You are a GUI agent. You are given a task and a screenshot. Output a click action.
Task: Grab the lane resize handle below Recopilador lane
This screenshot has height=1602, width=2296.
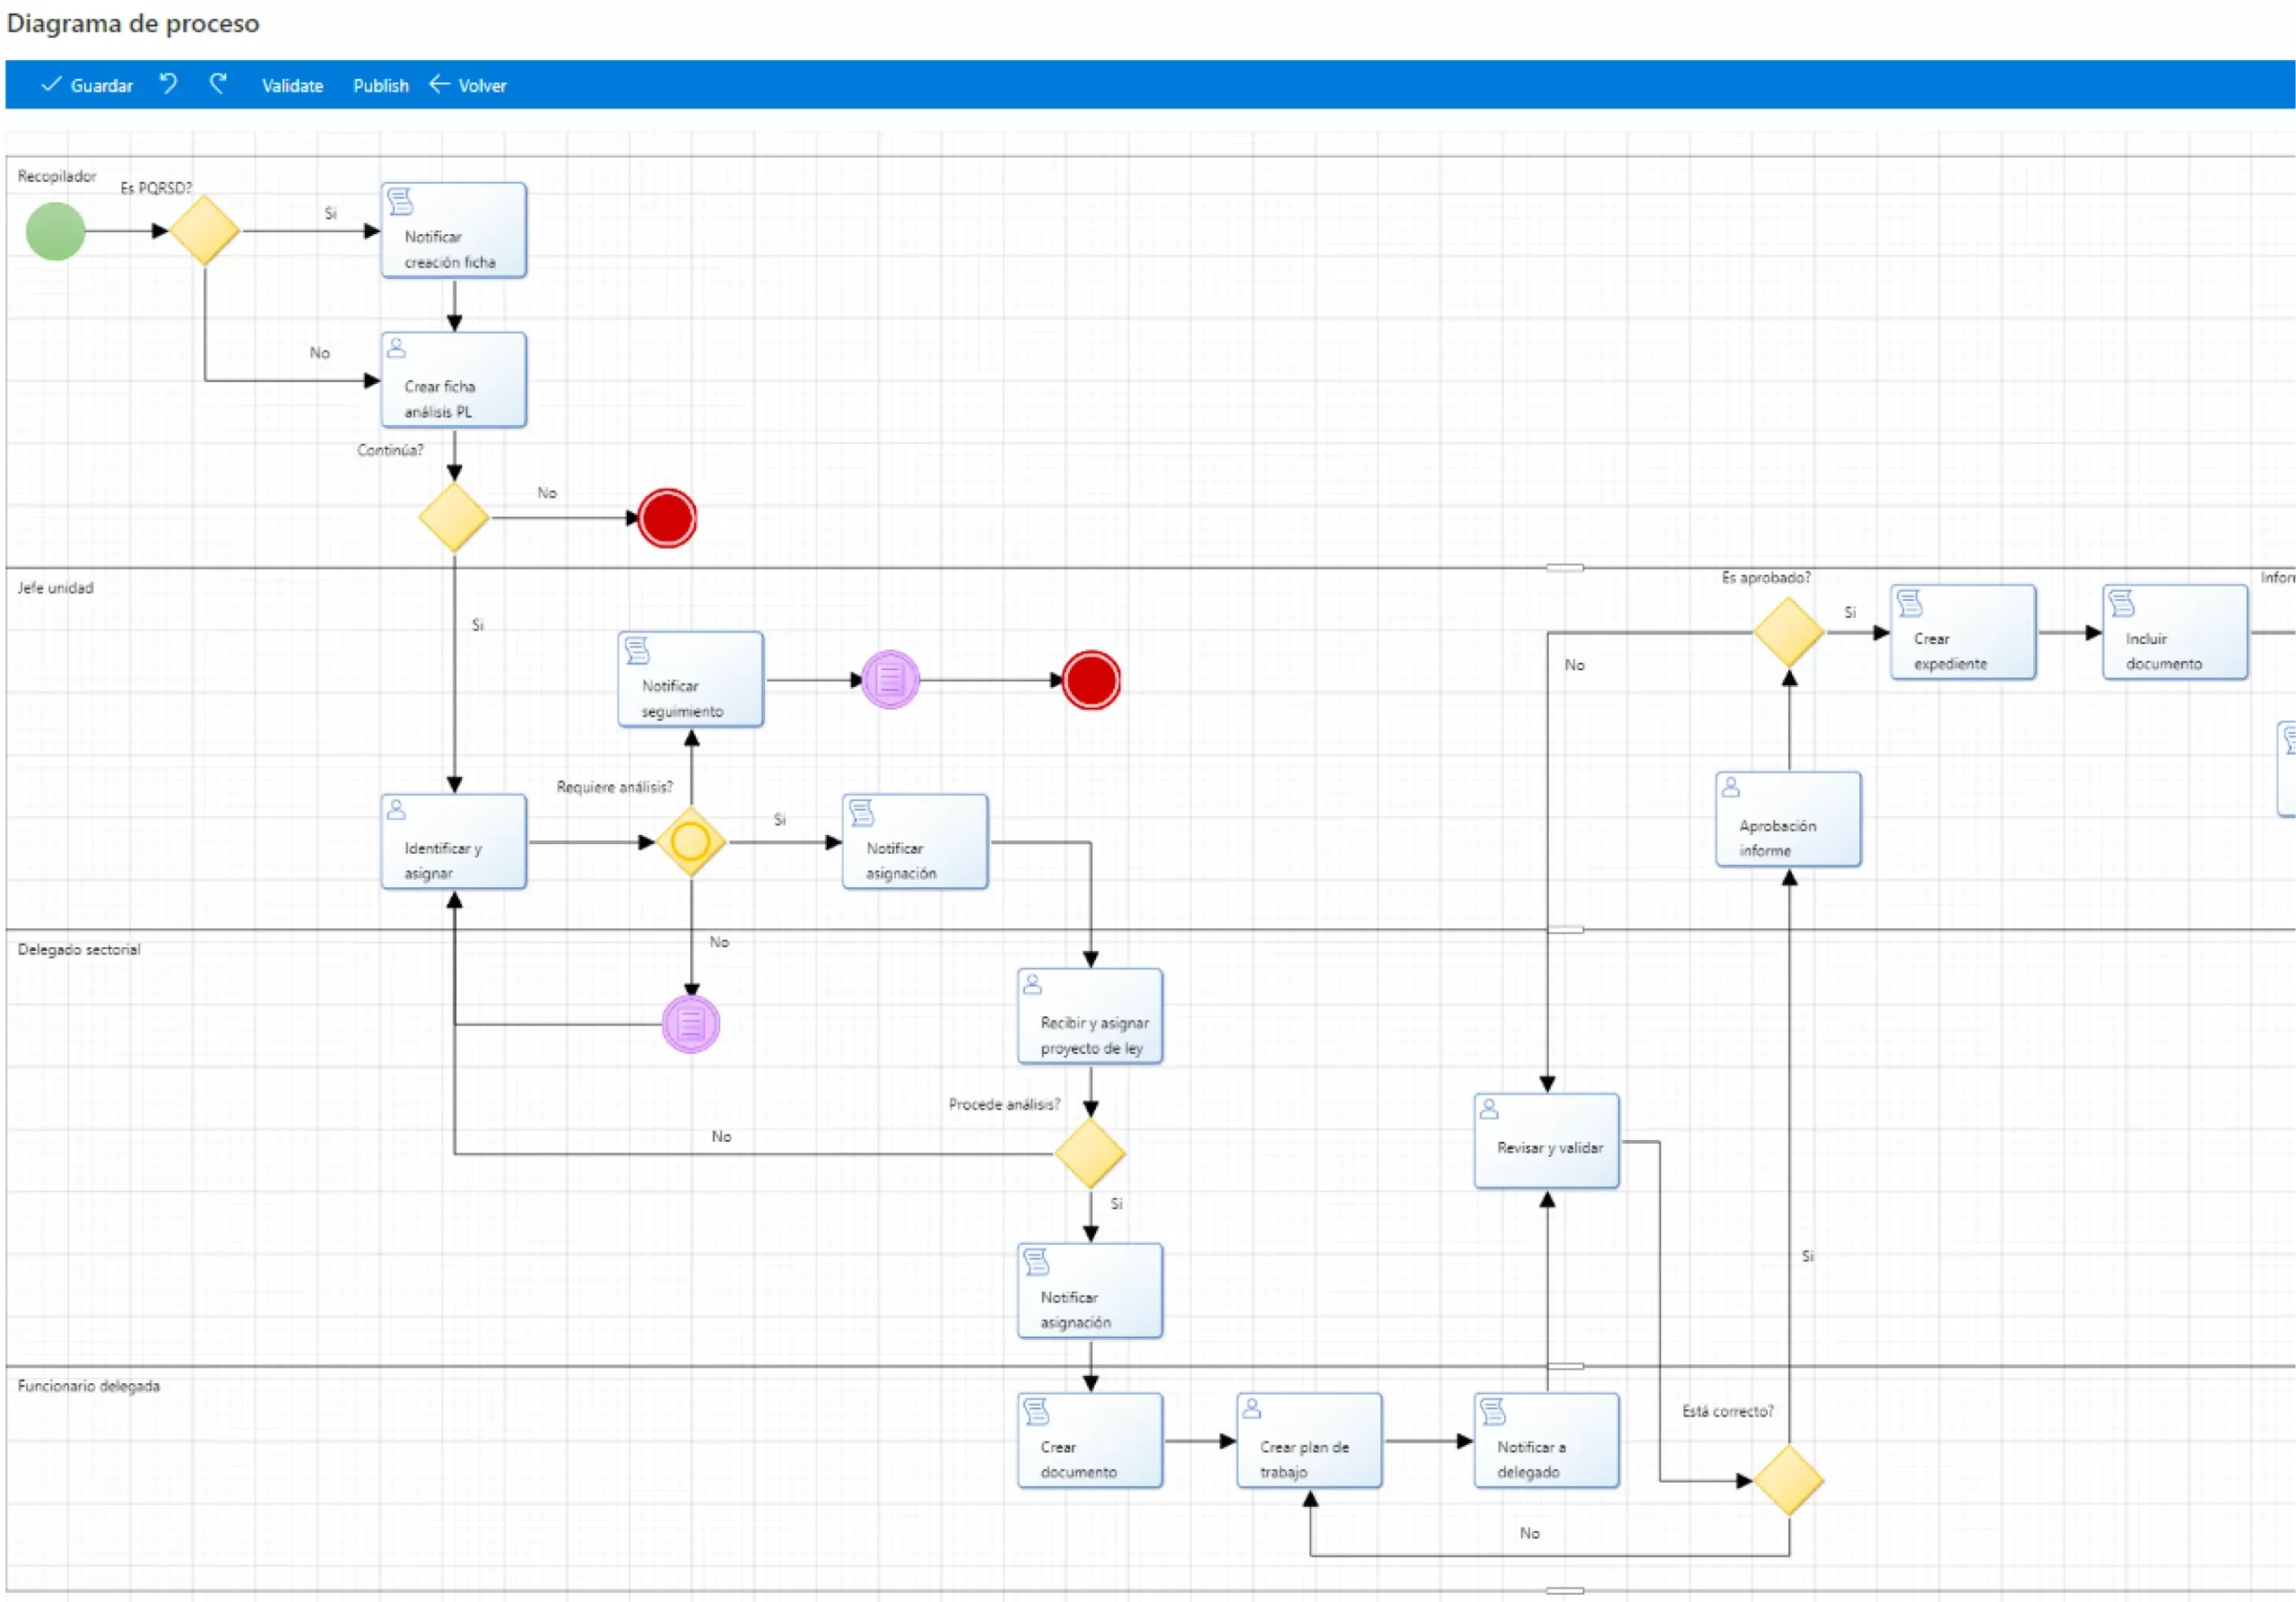(1564, 568)
